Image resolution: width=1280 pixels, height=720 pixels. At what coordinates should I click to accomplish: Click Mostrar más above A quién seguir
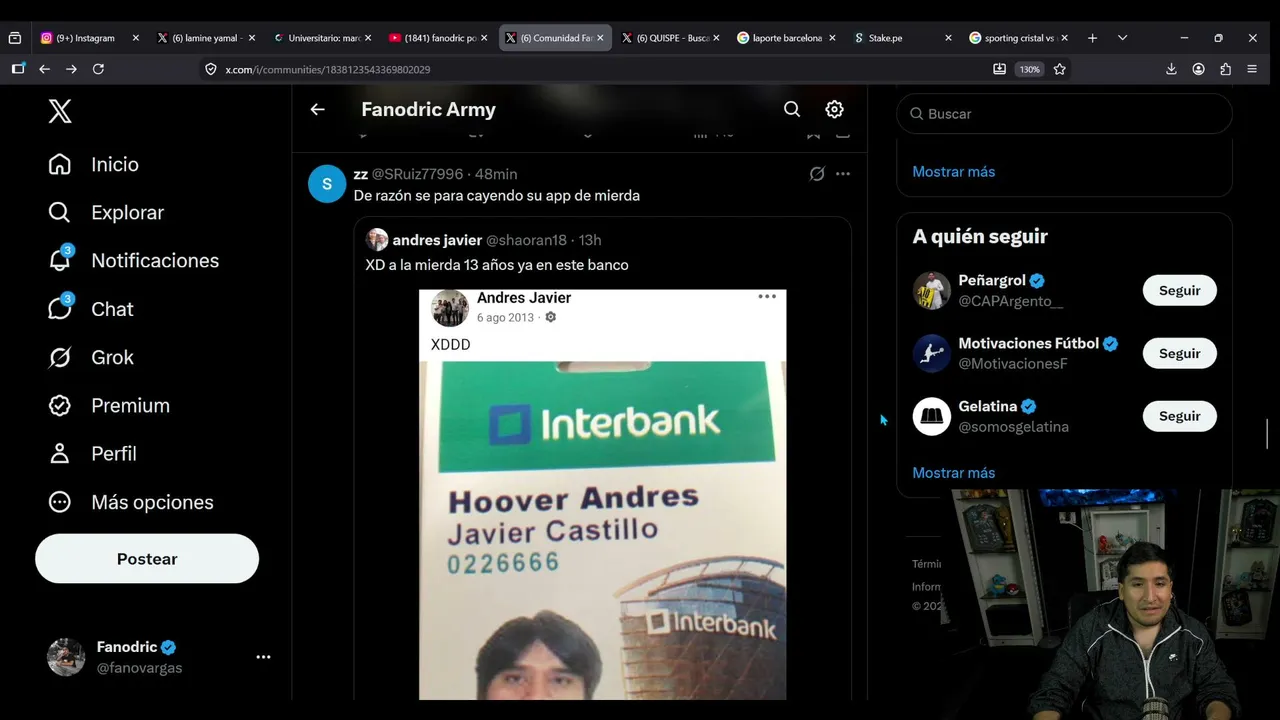954,172
